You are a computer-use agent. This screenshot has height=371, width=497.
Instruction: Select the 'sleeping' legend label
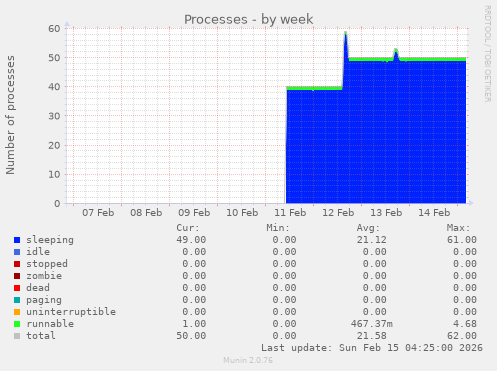coord(50,240)
